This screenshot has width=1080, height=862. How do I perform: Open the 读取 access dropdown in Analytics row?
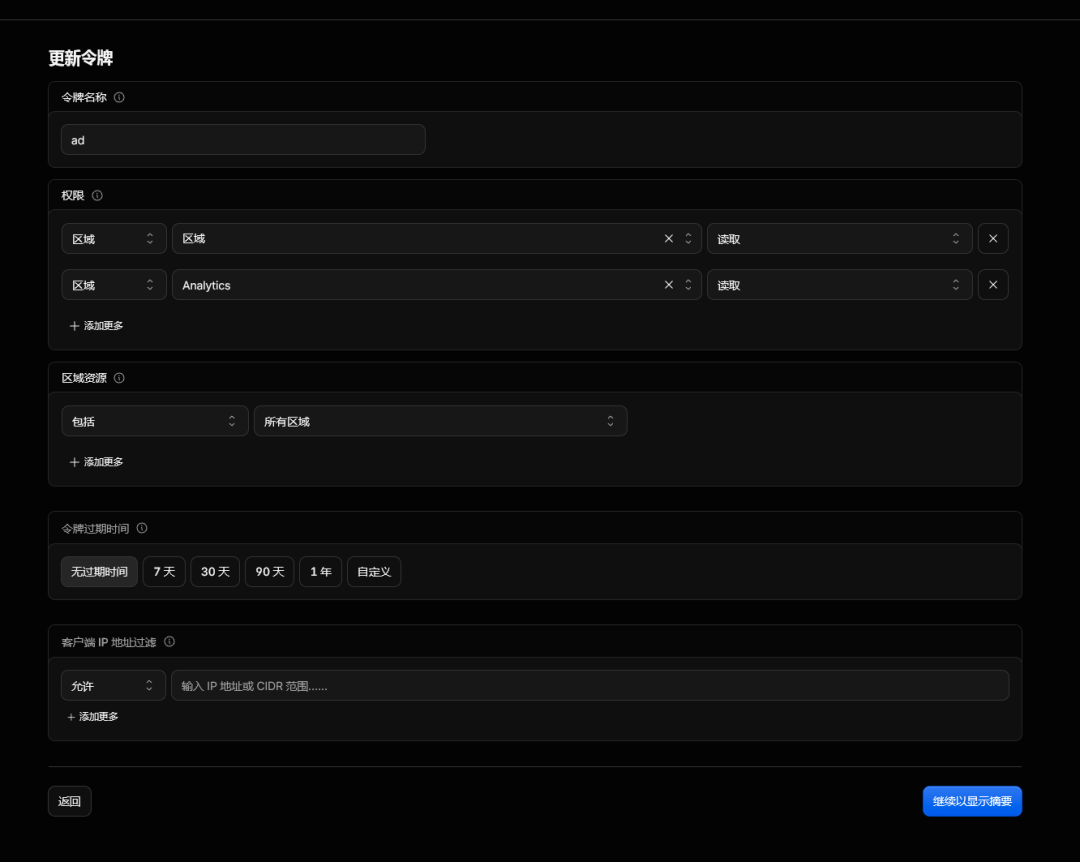click(x=840, y=285)
